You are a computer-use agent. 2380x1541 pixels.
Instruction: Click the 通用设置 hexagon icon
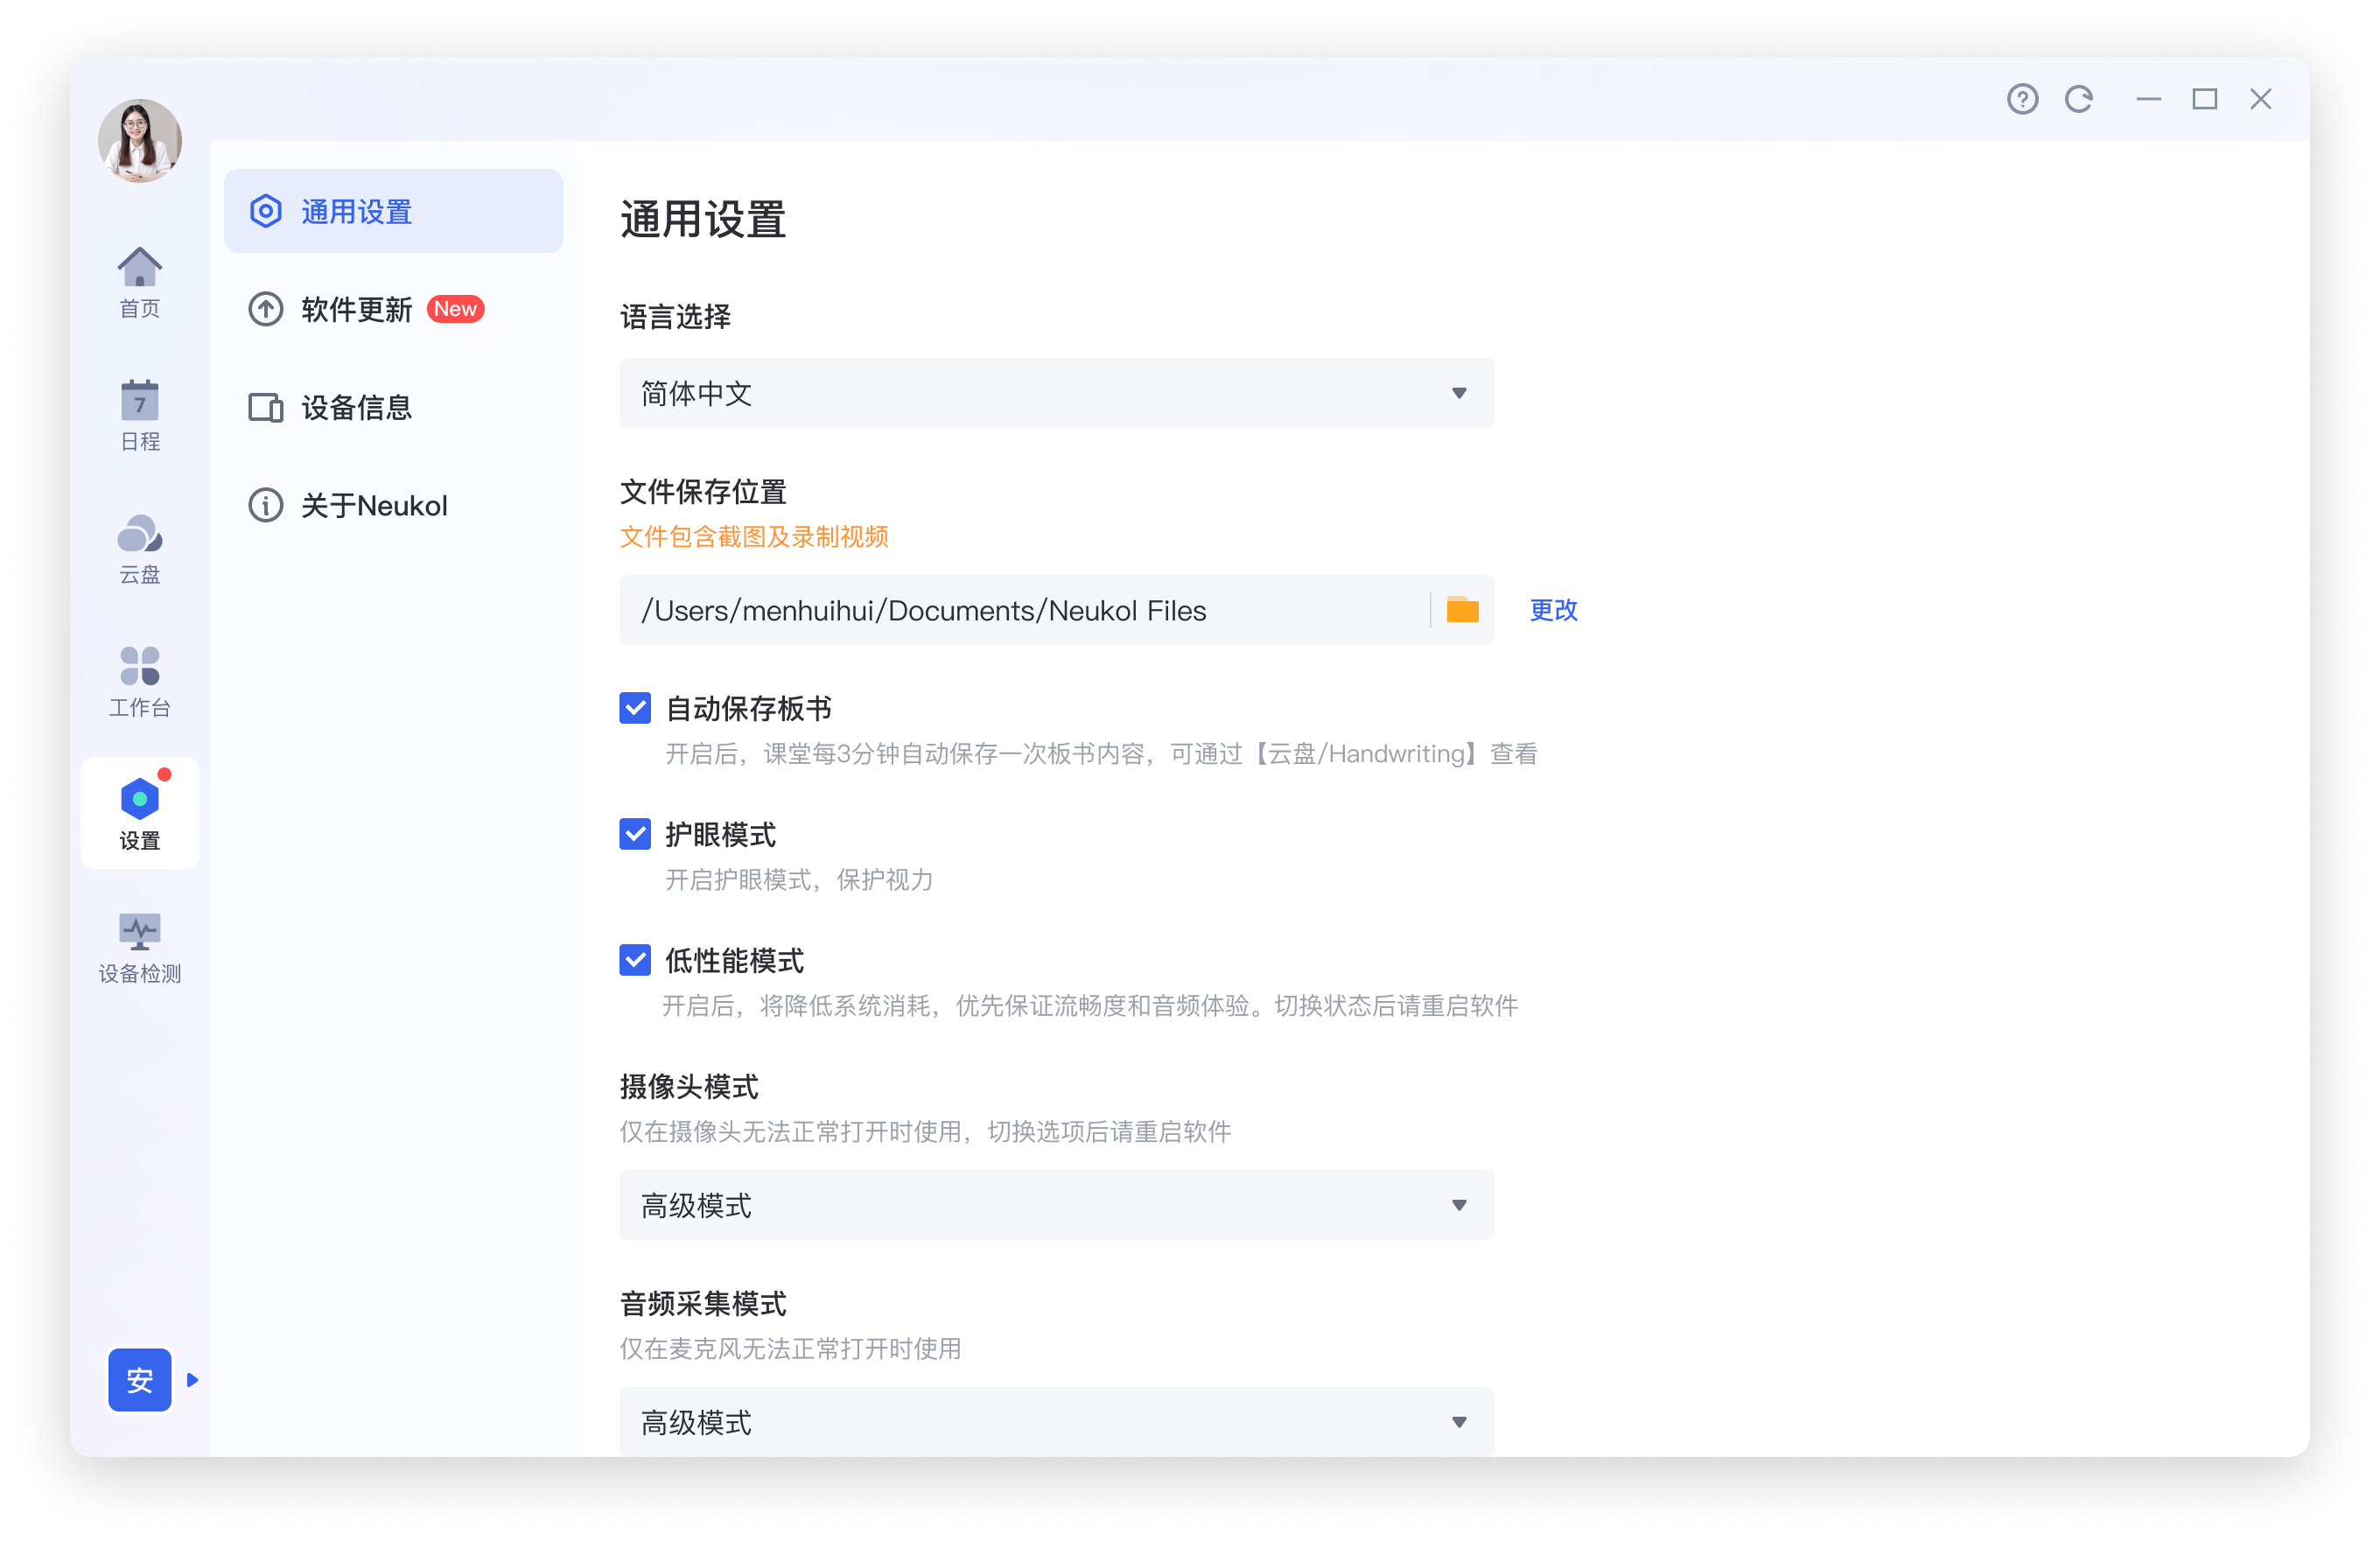pyautogui.click(x=266, y=211)
